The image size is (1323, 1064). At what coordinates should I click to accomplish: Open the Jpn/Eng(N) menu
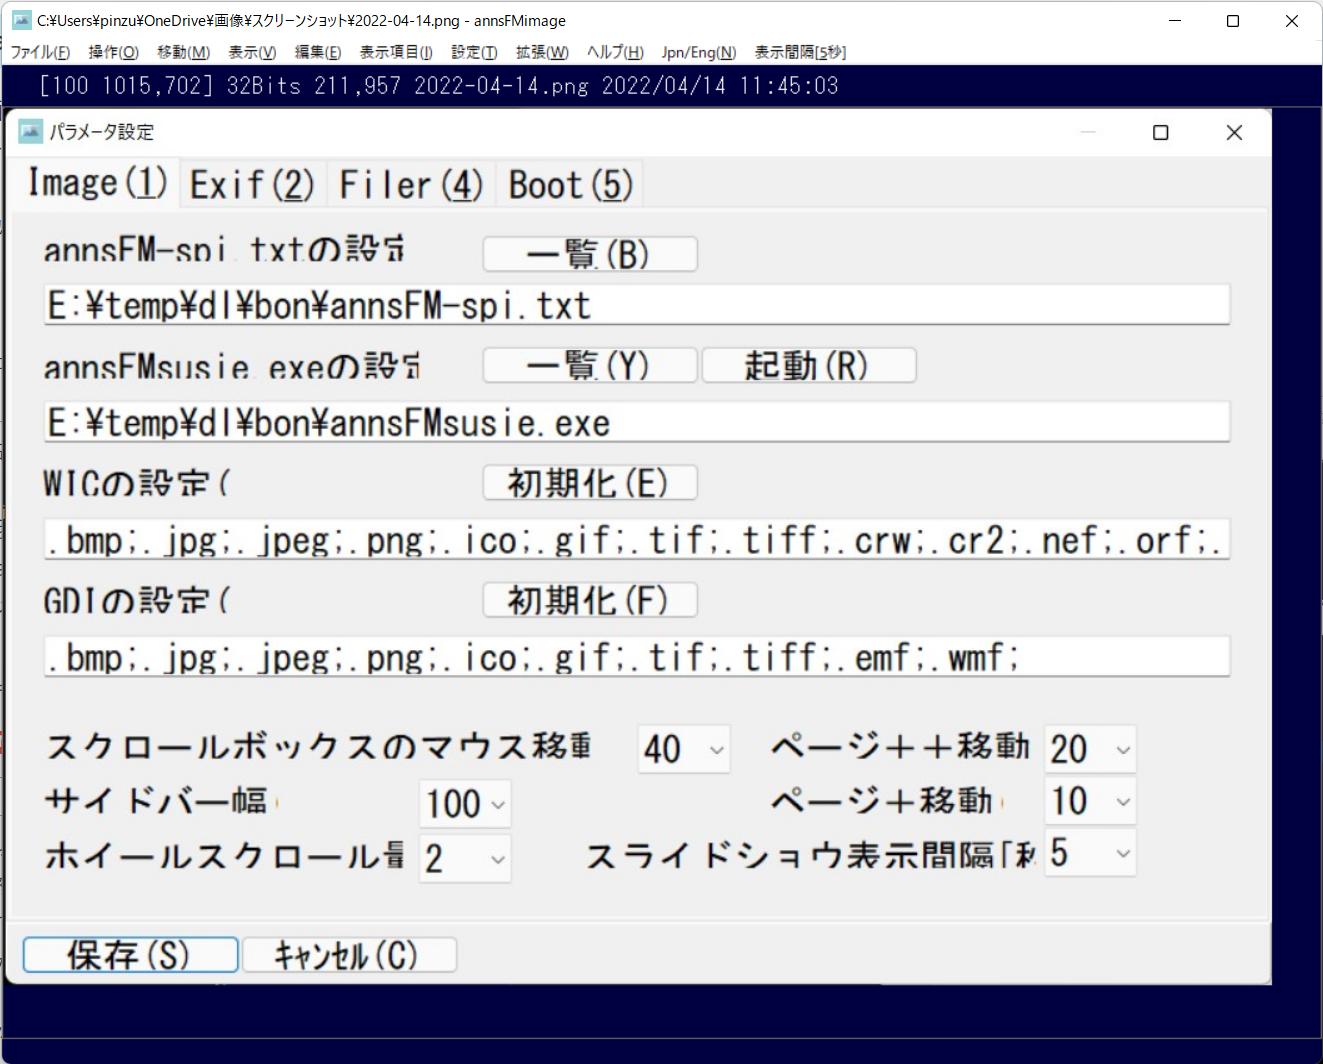click(x=699, y=52)
